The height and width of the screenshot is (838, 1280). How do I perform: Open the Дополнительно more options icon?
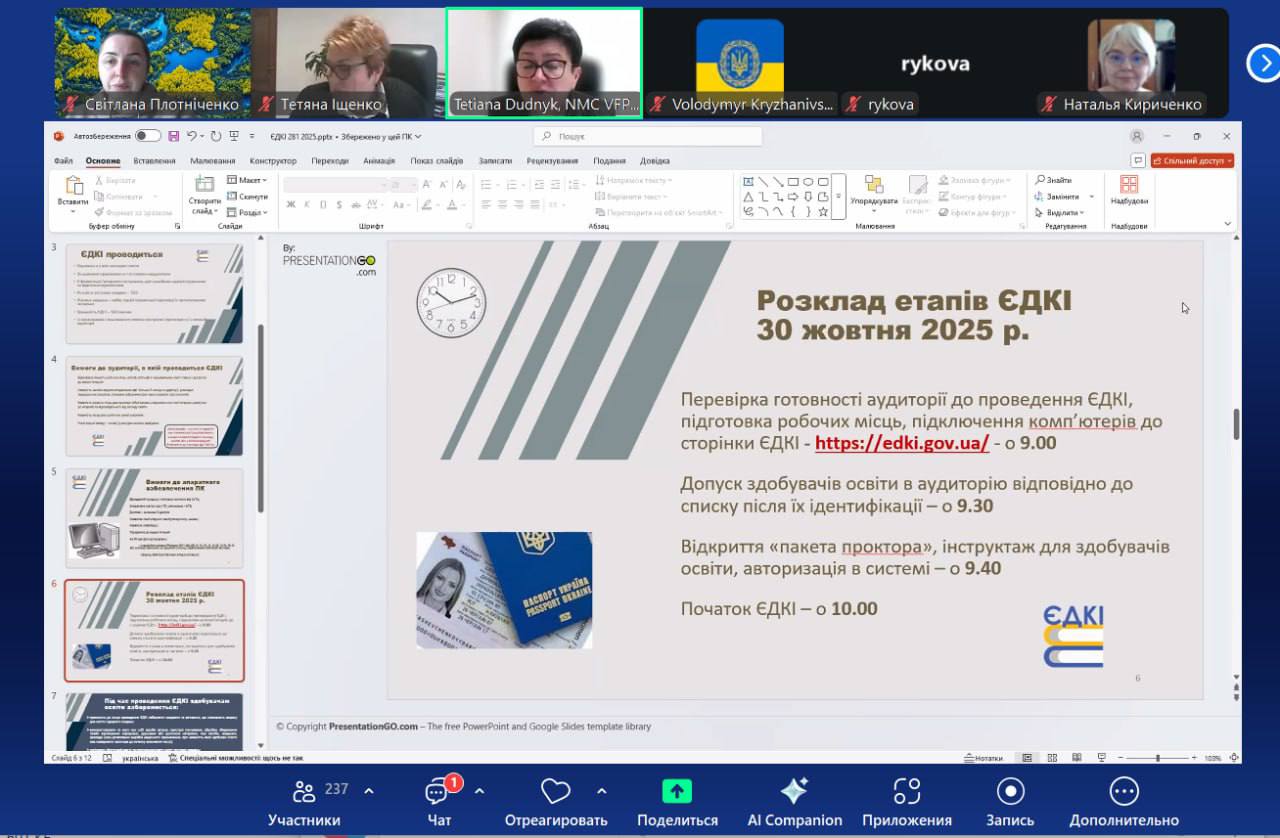(x=1124, y=792)
